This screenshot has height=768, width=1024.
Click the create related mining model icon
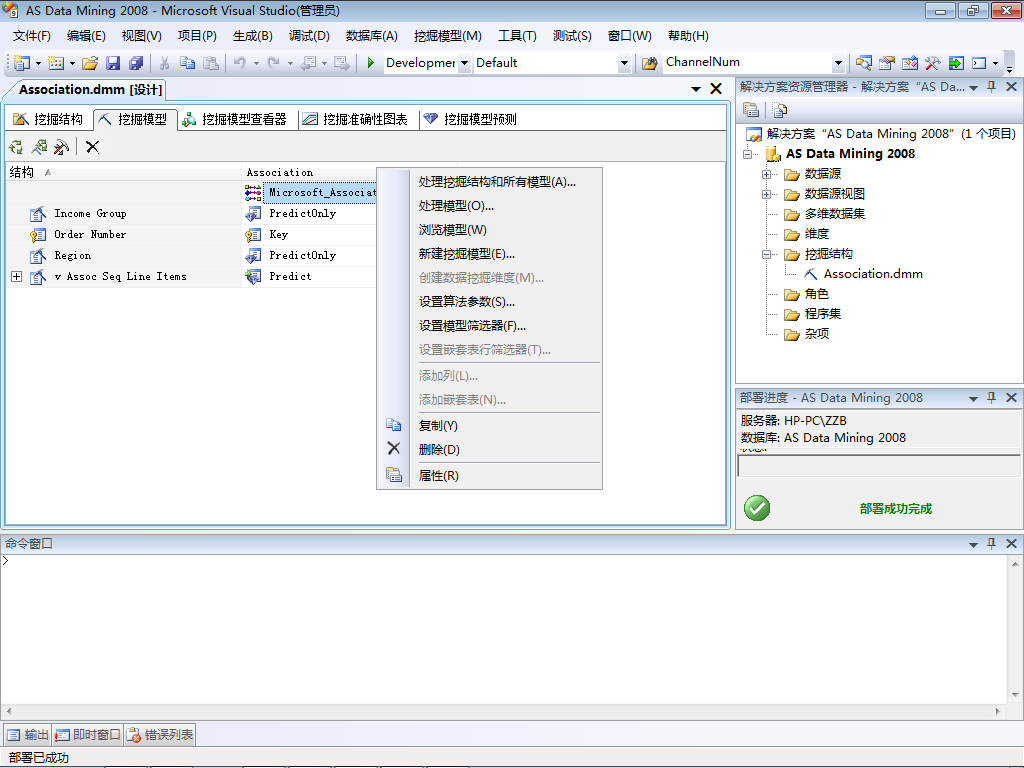coord(39,147)
